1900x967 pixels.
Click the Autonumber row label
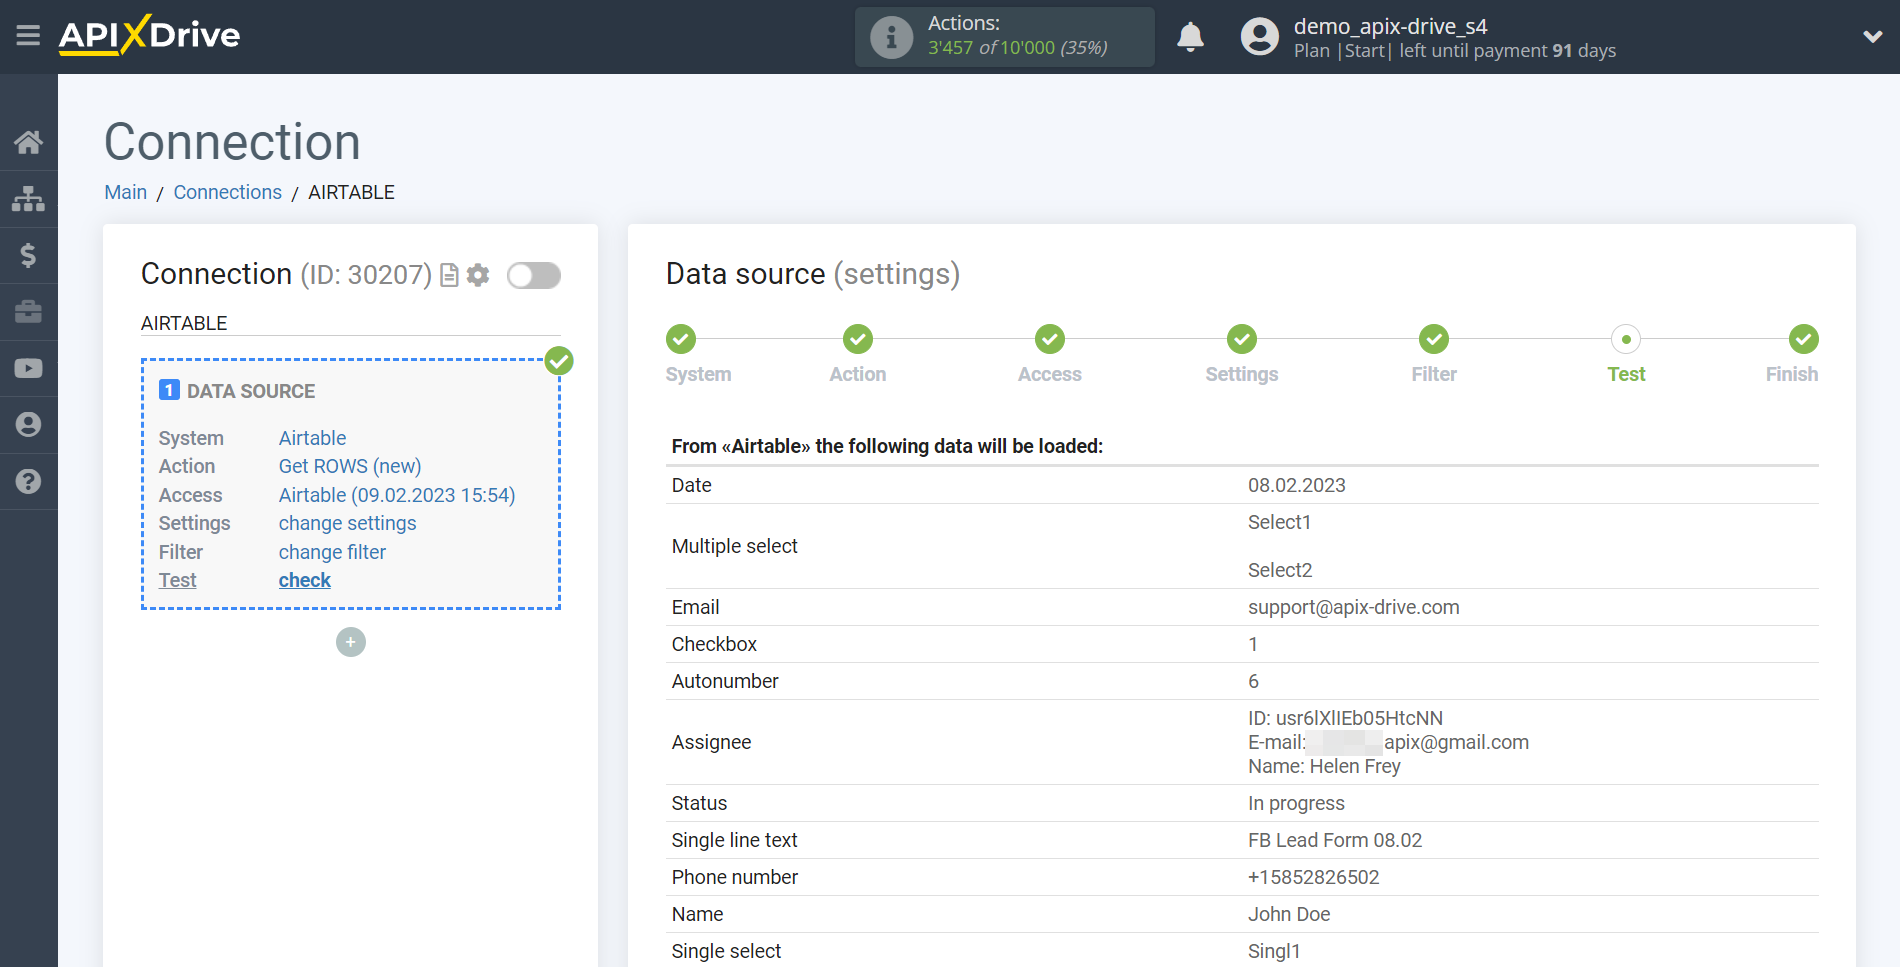725,681
